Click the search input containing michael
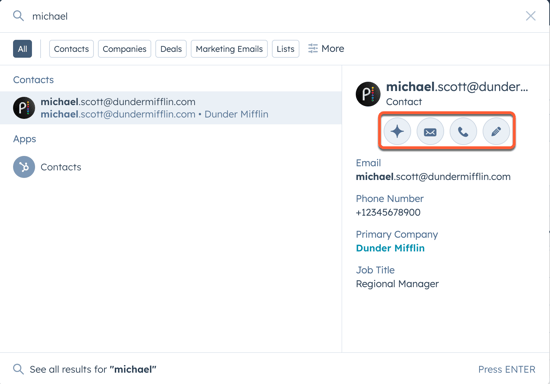 (274, 16)
